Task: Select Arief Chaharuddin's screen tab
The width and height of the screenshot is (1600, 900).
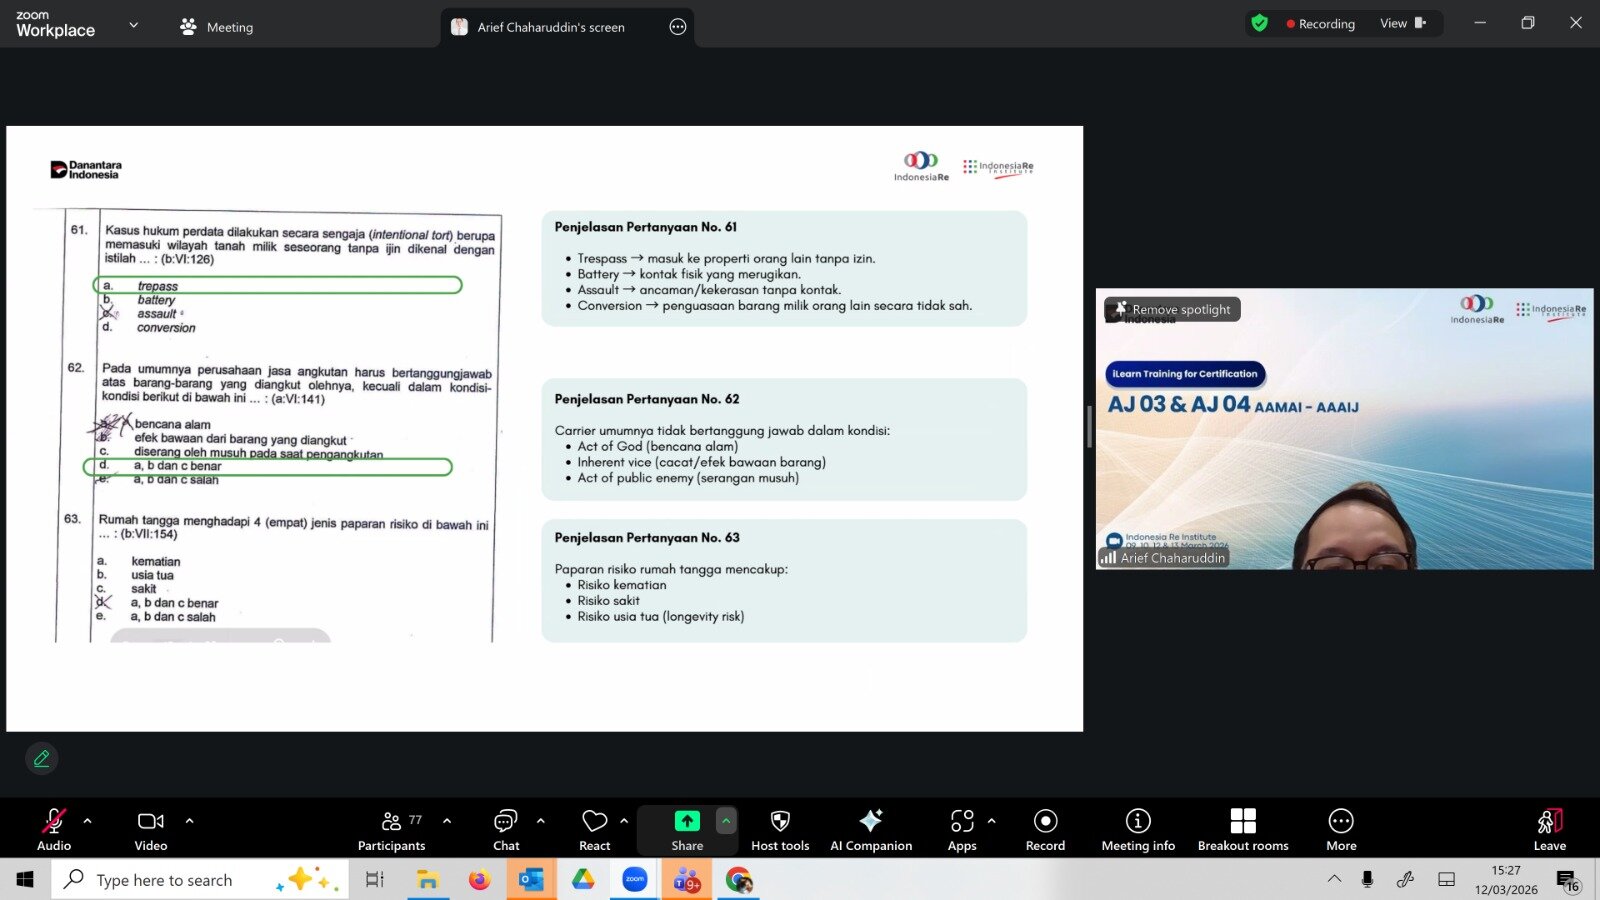Action: pyautogui.click(x=550, y=27)
